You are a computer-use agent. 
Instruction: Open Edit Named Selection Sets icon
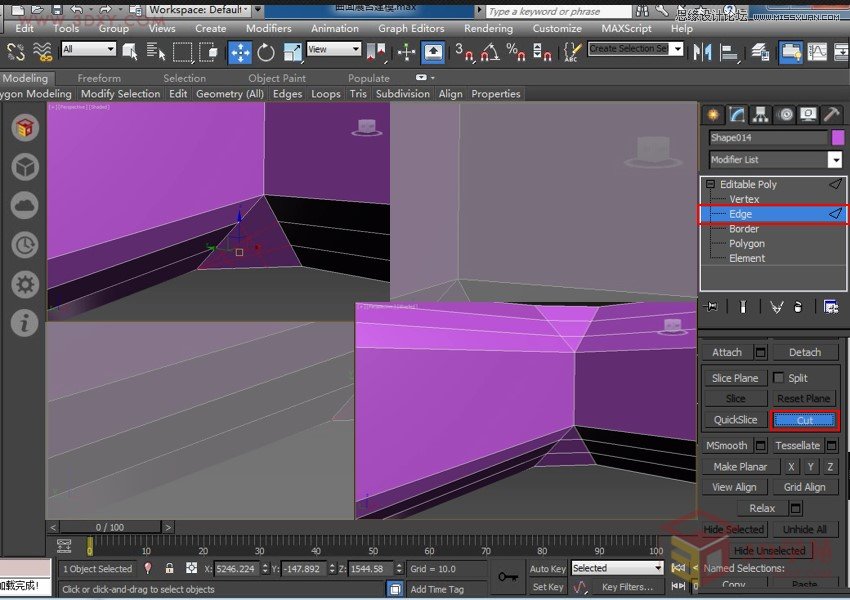pyautogui.click(x=572, y=53)
